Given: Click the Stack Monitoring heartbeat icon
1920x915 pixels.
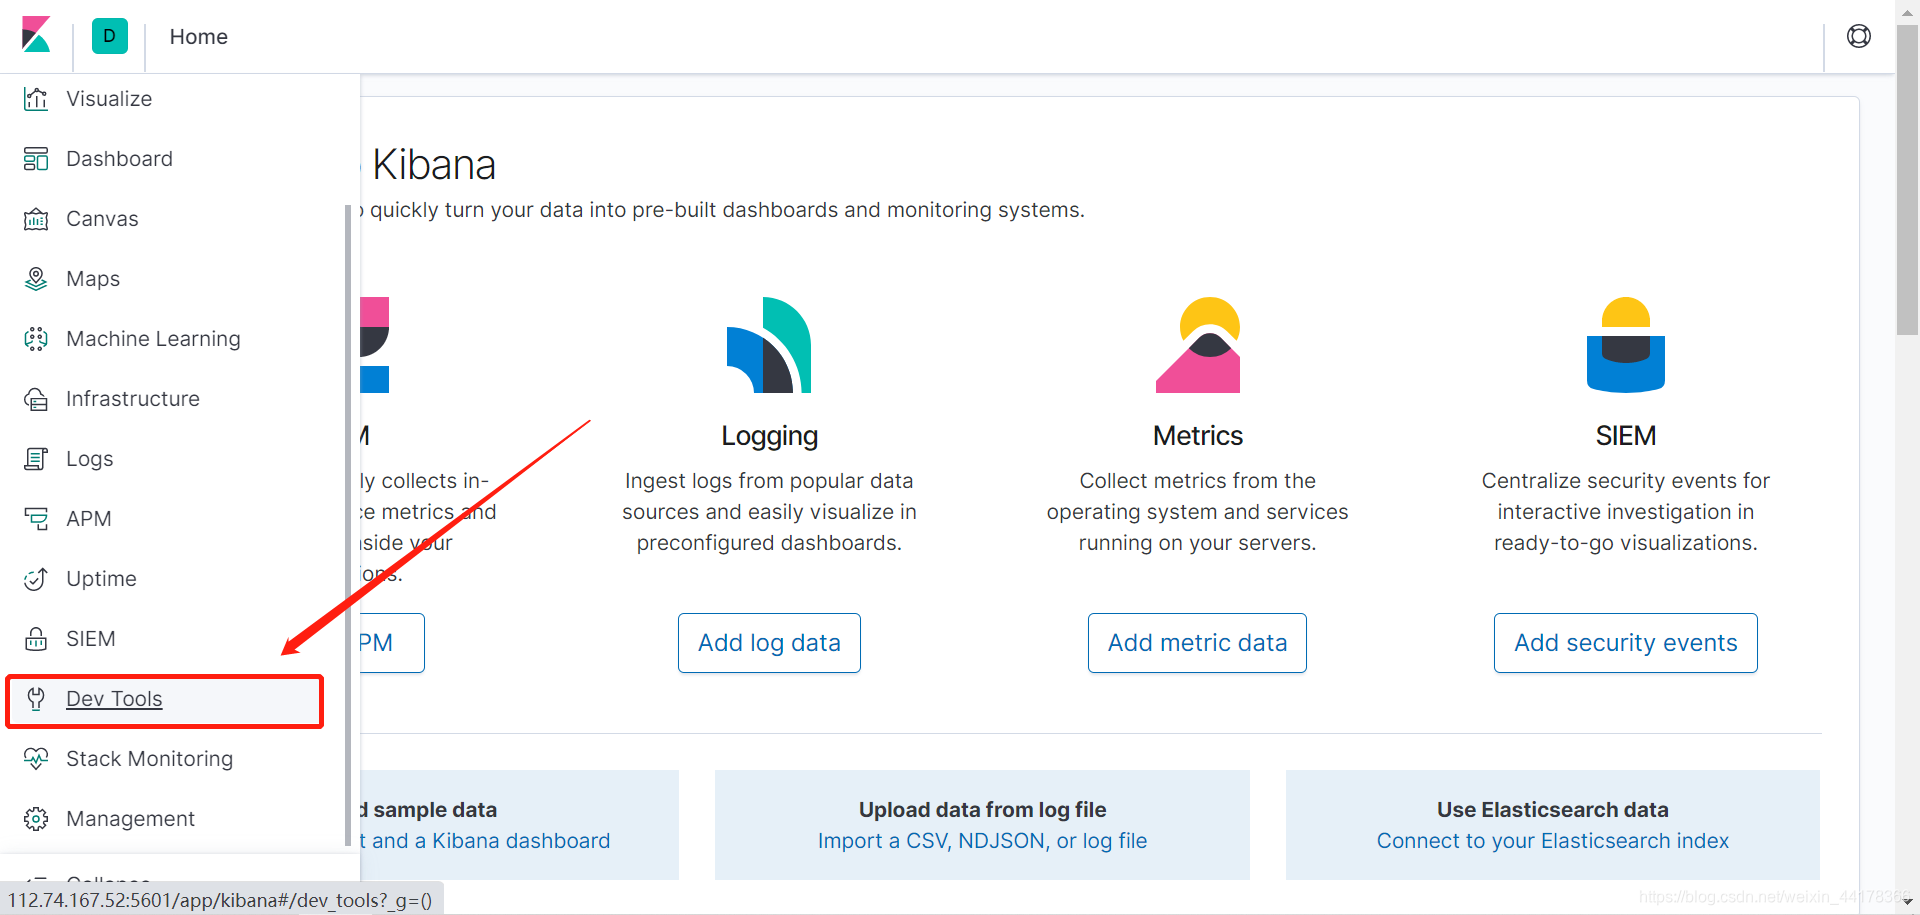Looking at the screenshot, I should [x=36, y=759].
